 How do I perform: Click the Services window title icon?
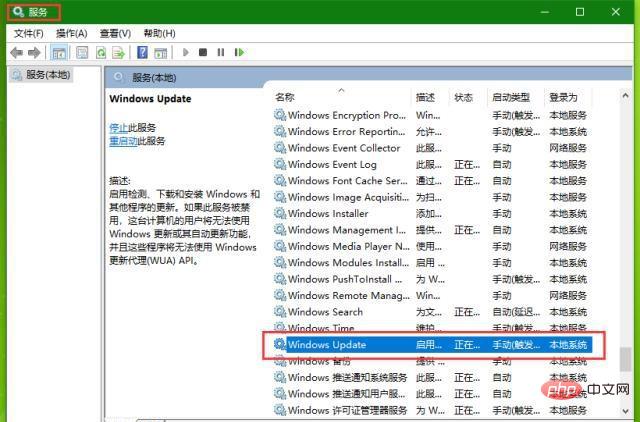coord(18,12)
